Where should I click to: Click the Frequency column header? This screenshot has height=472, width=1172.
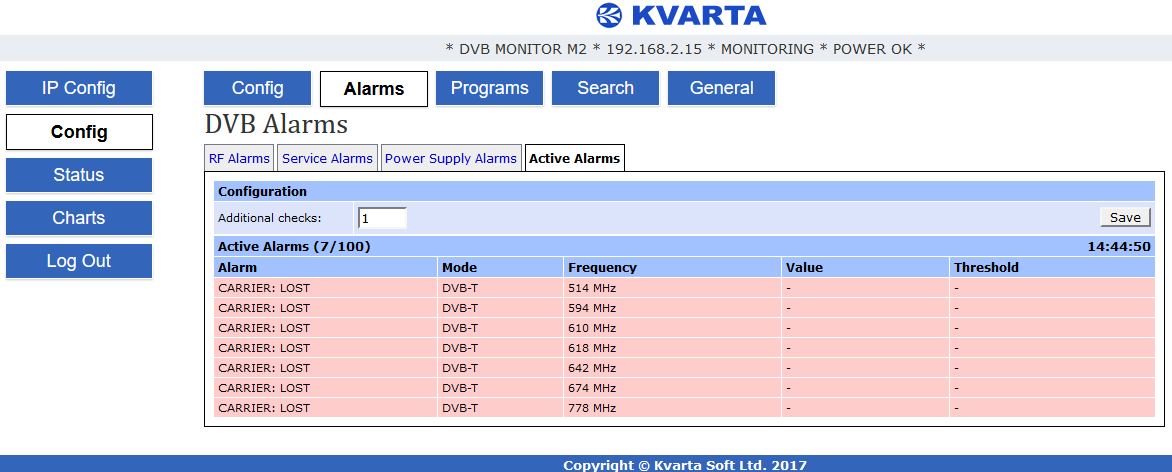click(673, 268)
